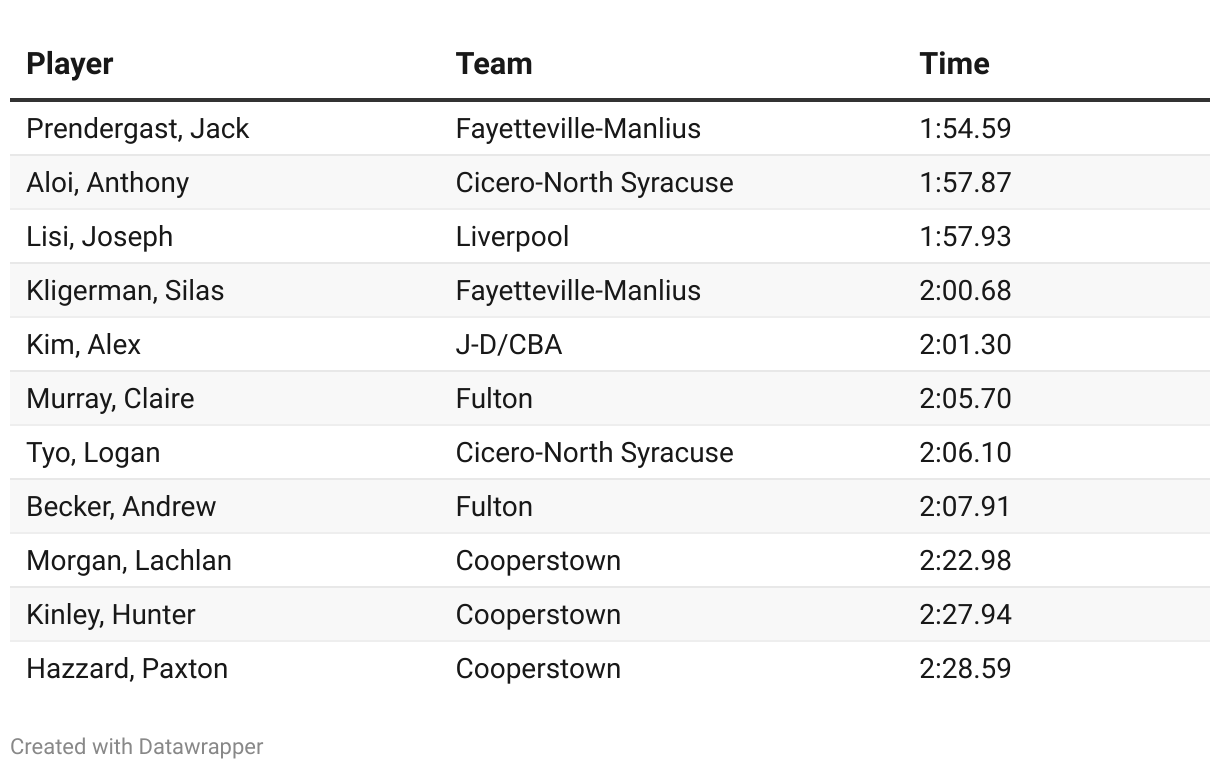
Task: Select the J-D/CBA team cell
Action: [509, 345]
